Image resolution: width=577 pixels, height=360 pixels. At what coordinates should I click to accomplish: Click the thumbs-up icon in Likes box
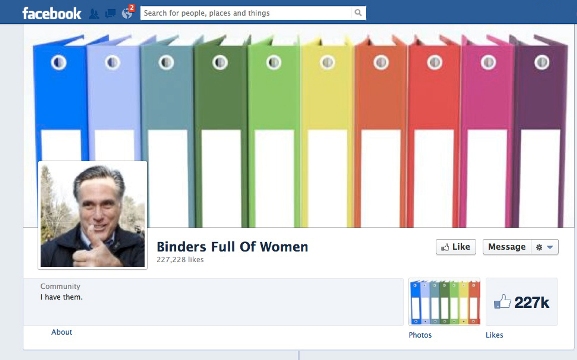[502, 302]
